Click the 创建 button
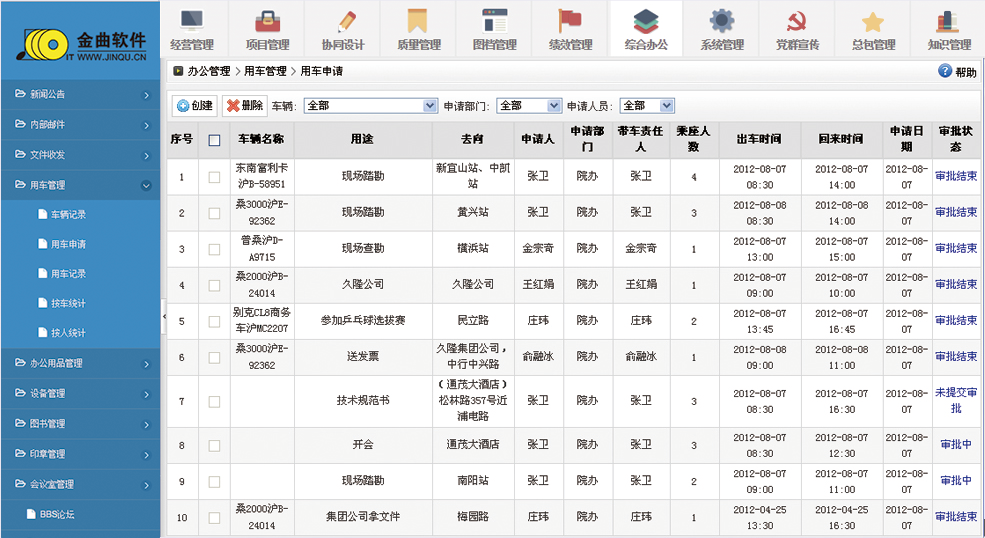 (x=195, y=105)
